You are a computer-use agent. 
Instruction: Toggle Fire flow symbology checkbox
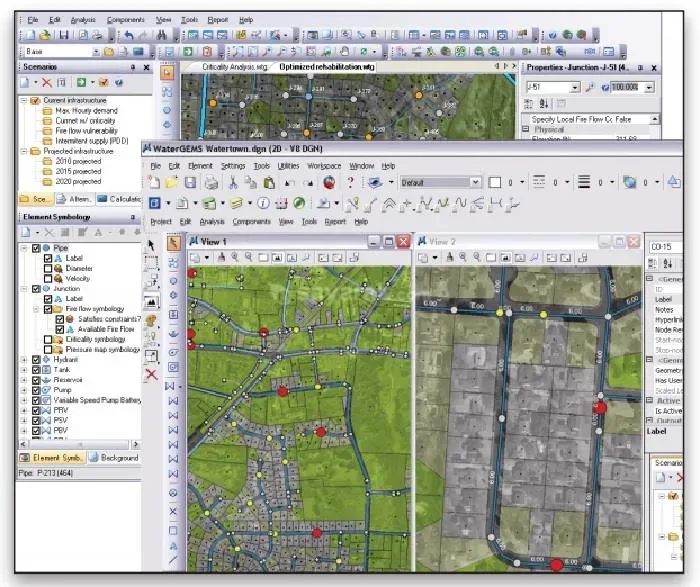click(x=48, y=309)
